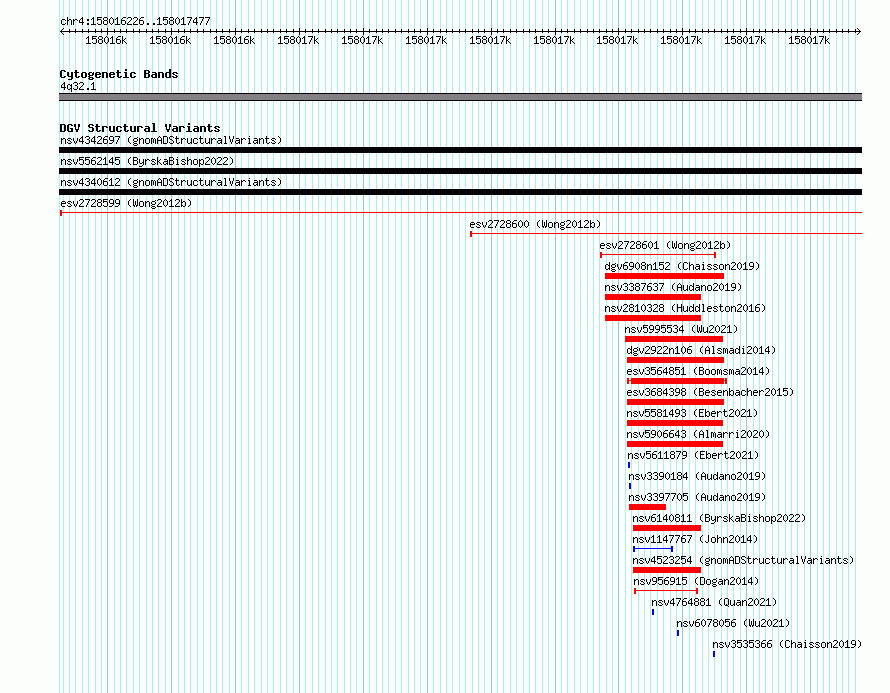Image resolution: width=890 pixels, height=693 pixels.
Task: Click nsv4523254 gnomAD variant label
Action: tap(743, 560)
